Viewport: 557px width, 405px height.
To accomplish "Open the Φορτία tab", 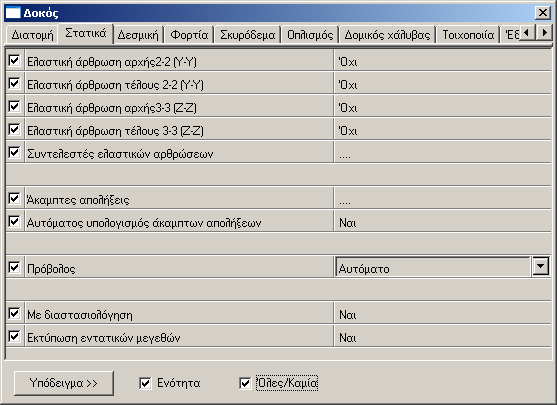I will [189, 35].
